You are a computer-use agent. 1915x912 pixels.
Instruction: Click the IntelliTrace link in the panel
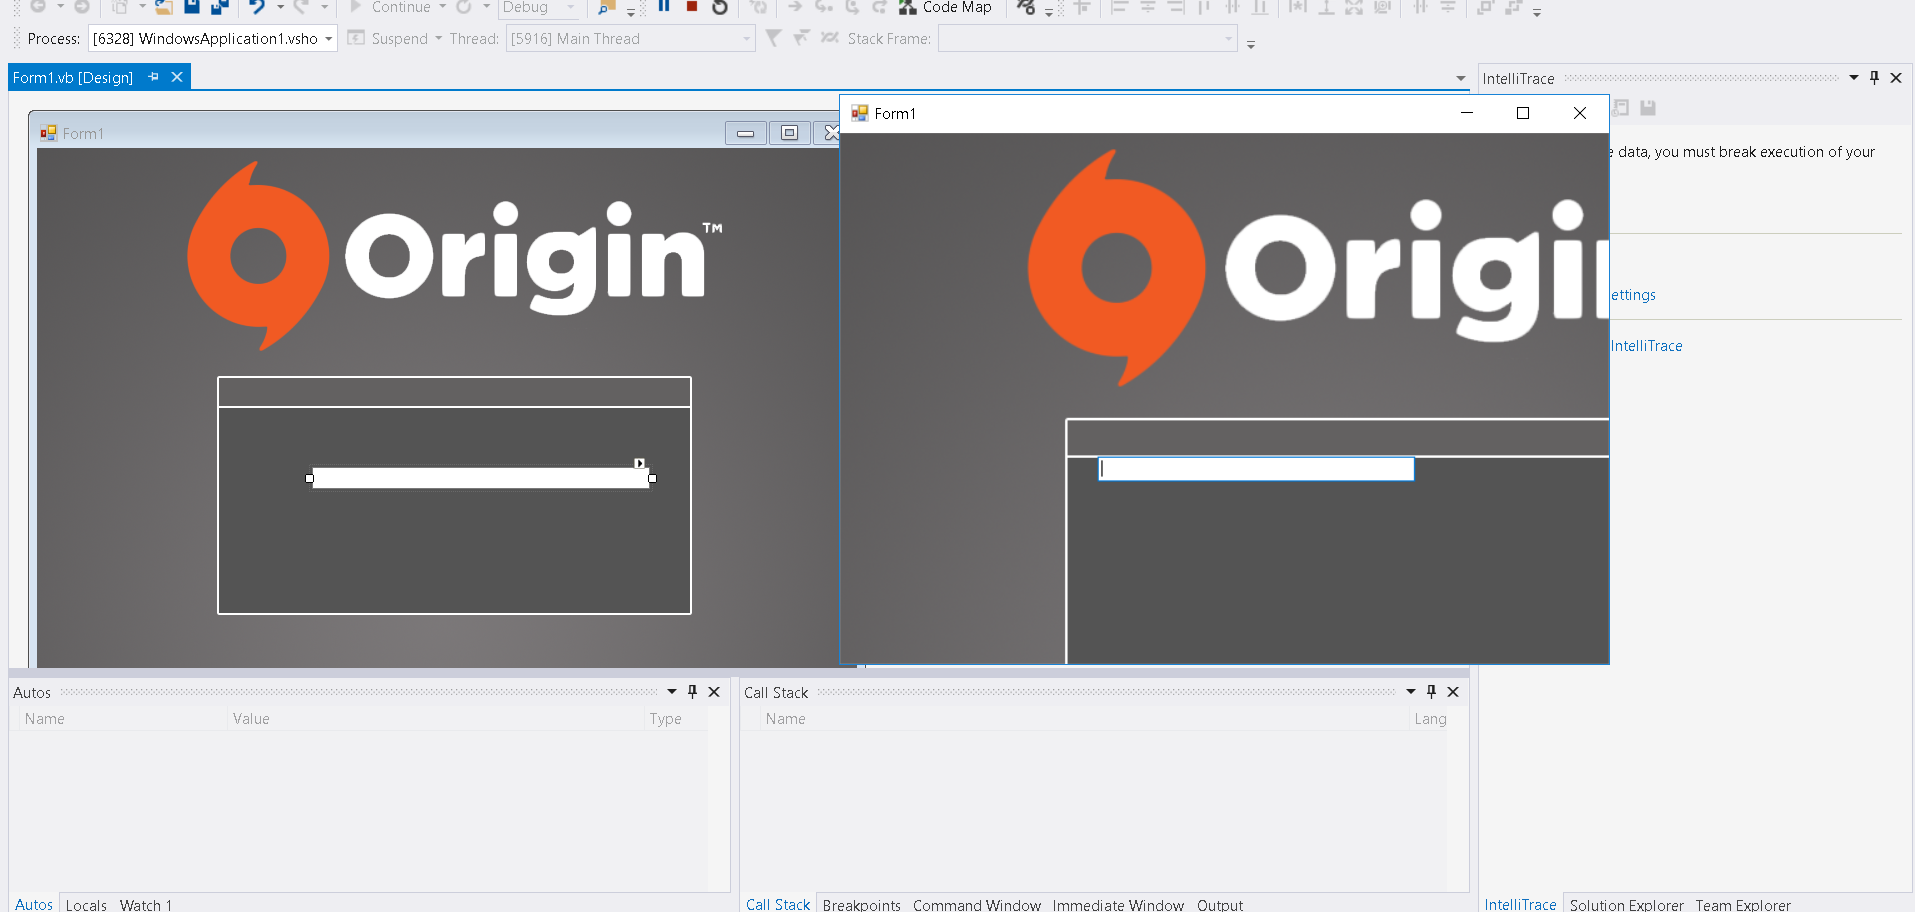click(1646, 346)
